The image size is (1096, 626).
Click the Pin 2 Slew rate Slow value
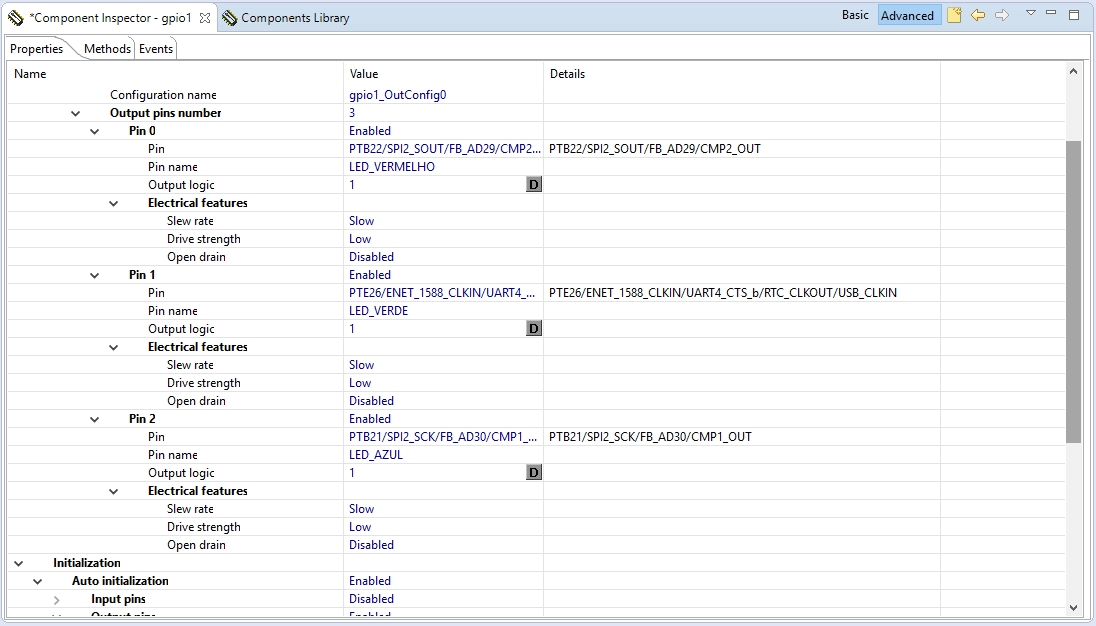(x=361, y=509)
